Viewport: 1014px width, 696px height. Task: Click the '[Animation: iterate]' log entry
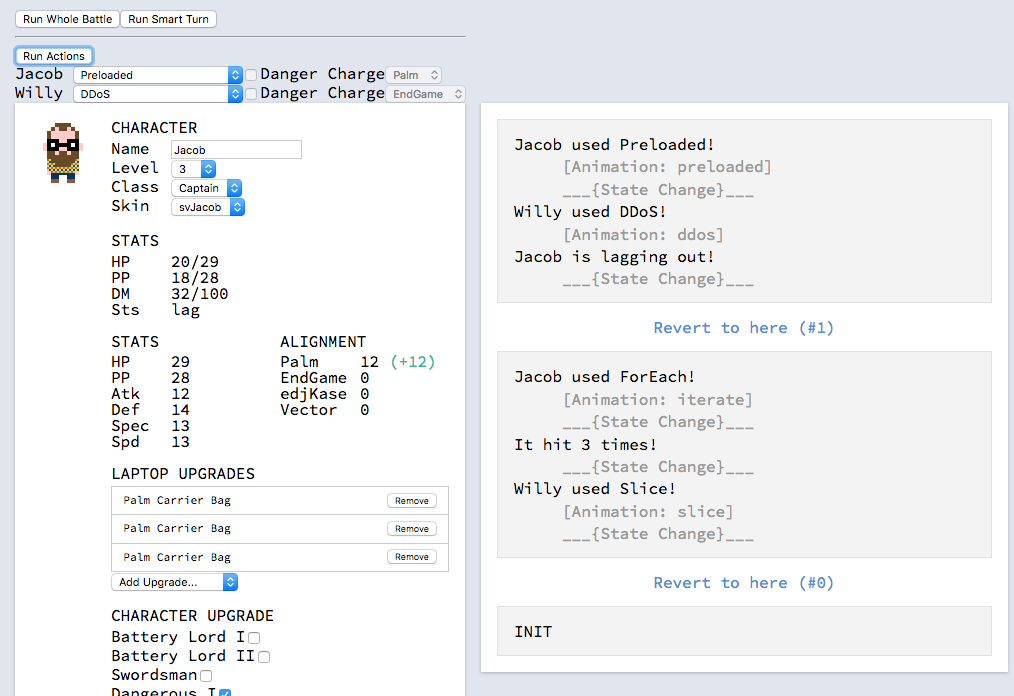[x=658, y=400]
